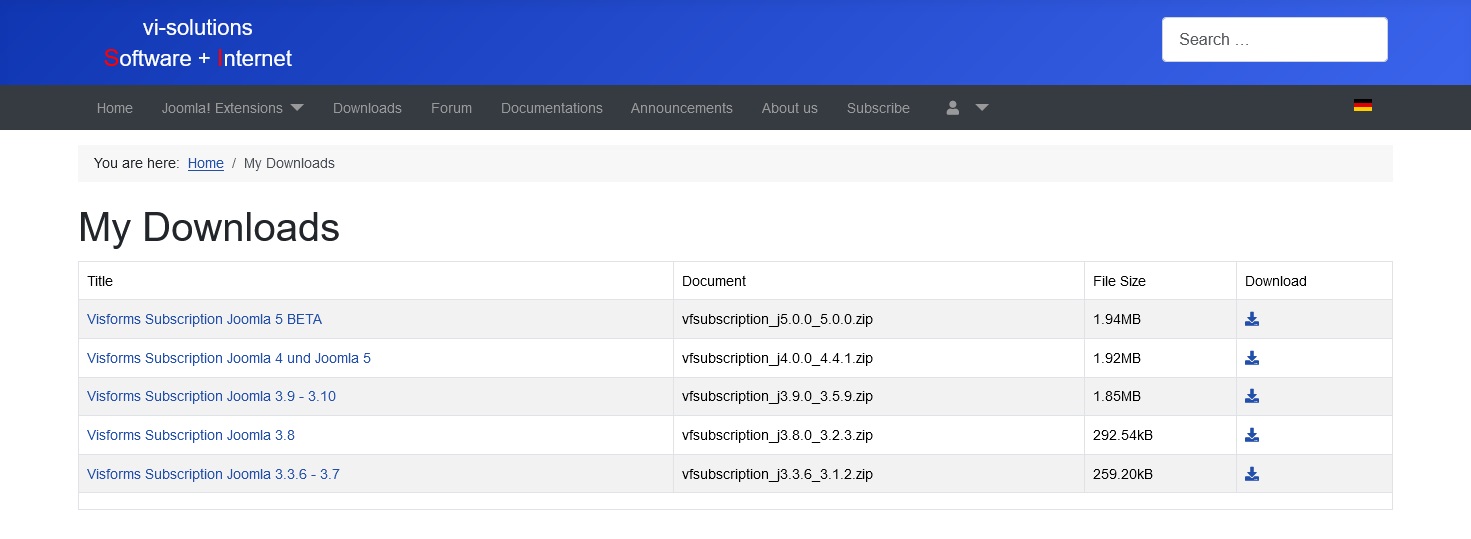Screen dimensions: 1471x539
Task: Click the vfsubscription_j4.0.0_4.4.1.zip document cell
Action: click(x=878, y=358)
